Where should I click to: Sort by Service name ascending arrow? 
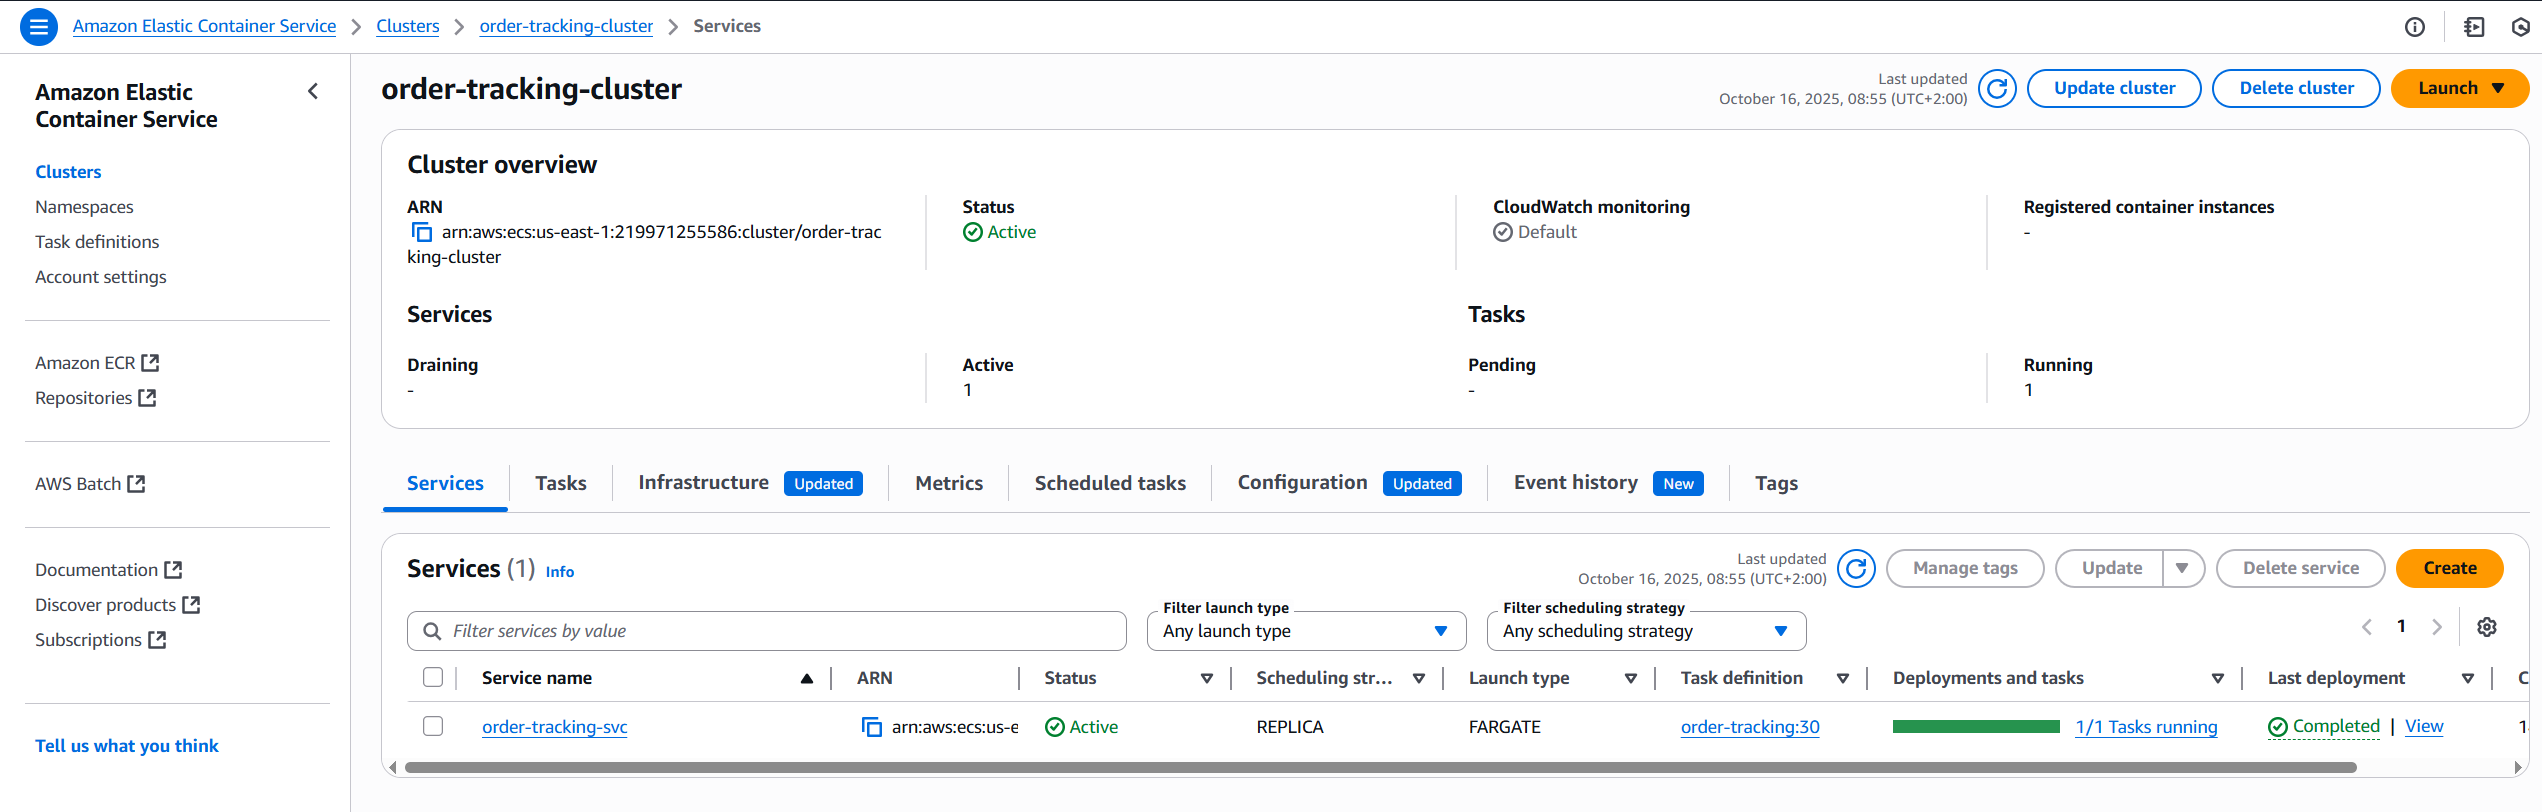(807, 679)
